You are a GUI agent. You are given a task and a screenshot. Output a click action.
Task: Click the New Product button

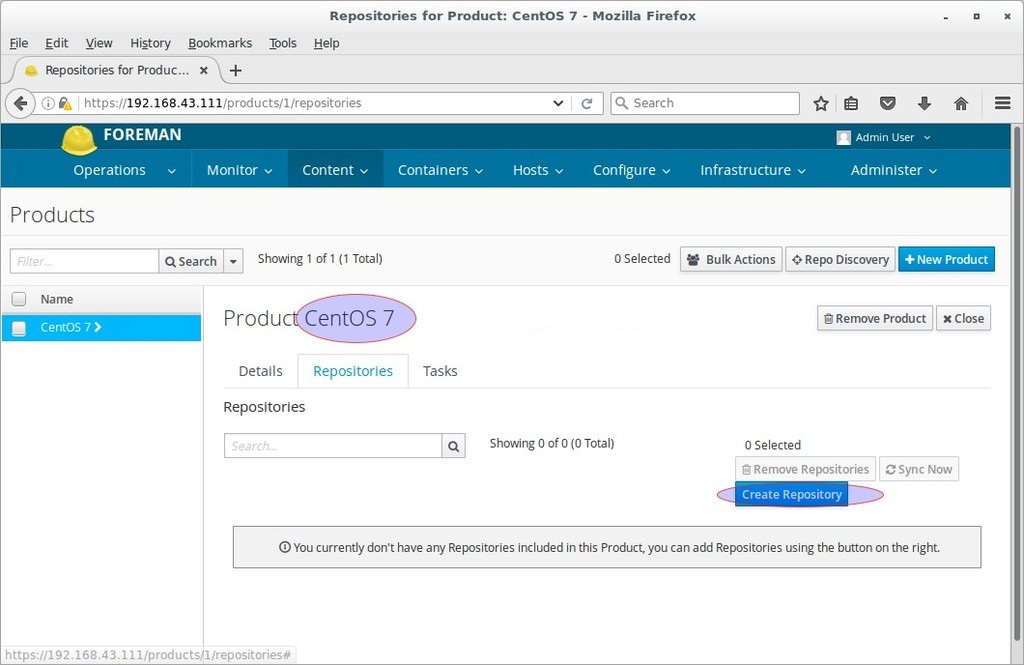(x=946, y=259)
